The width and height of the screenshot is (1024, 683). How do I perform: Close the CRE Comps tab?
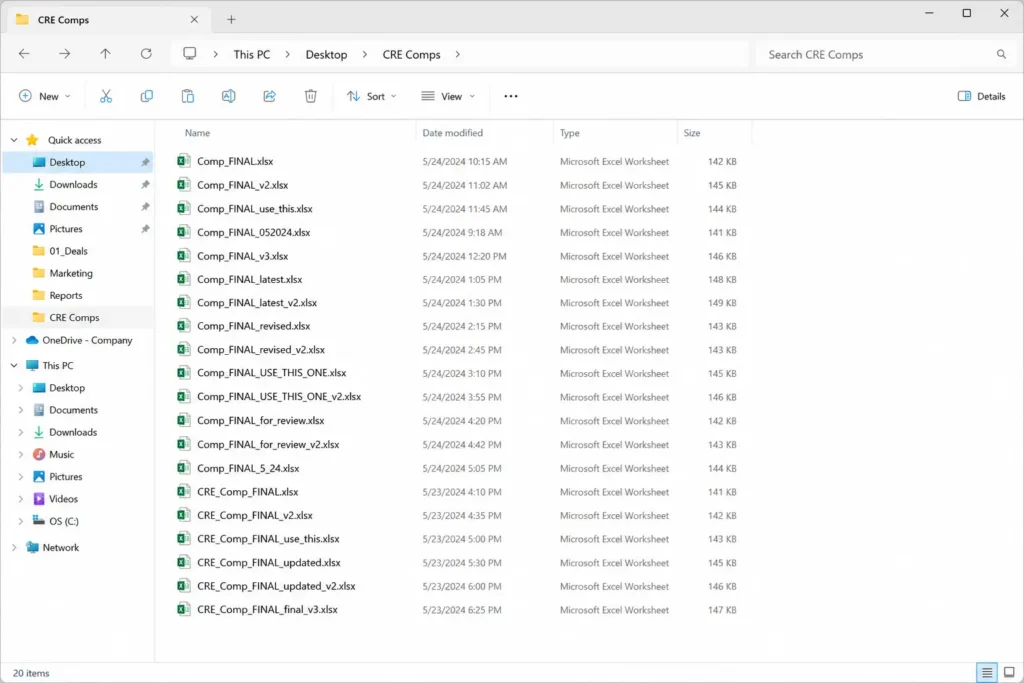coord(194,20)
